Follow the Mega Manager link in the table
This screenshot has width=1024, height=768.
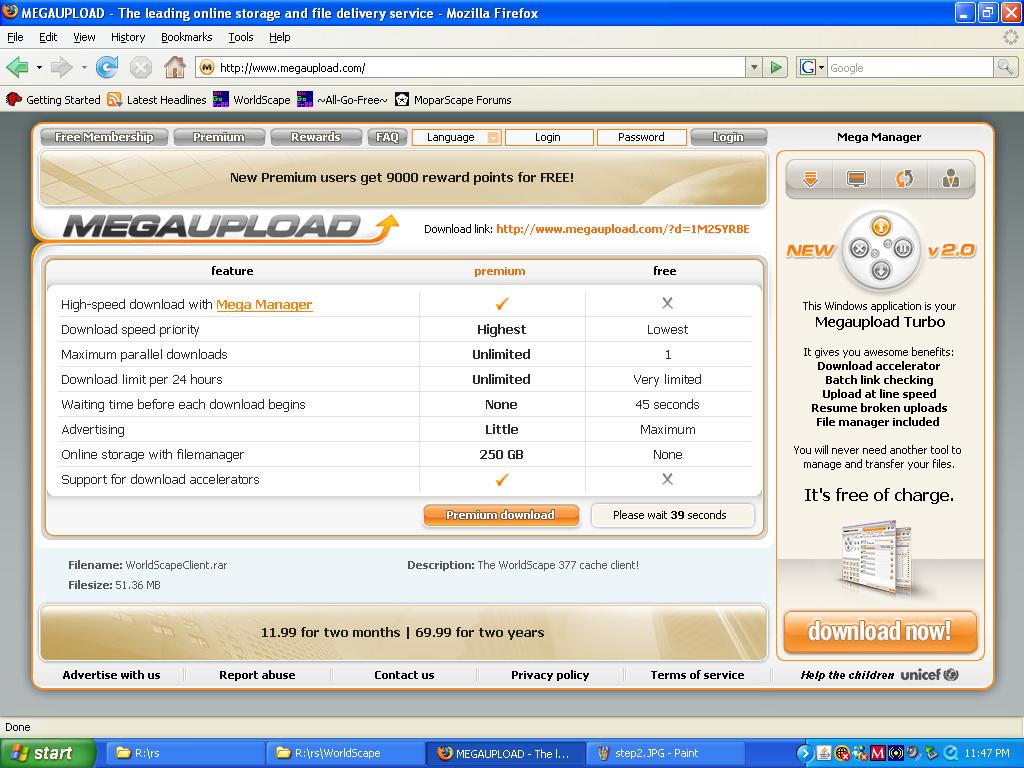click(264, 304)
